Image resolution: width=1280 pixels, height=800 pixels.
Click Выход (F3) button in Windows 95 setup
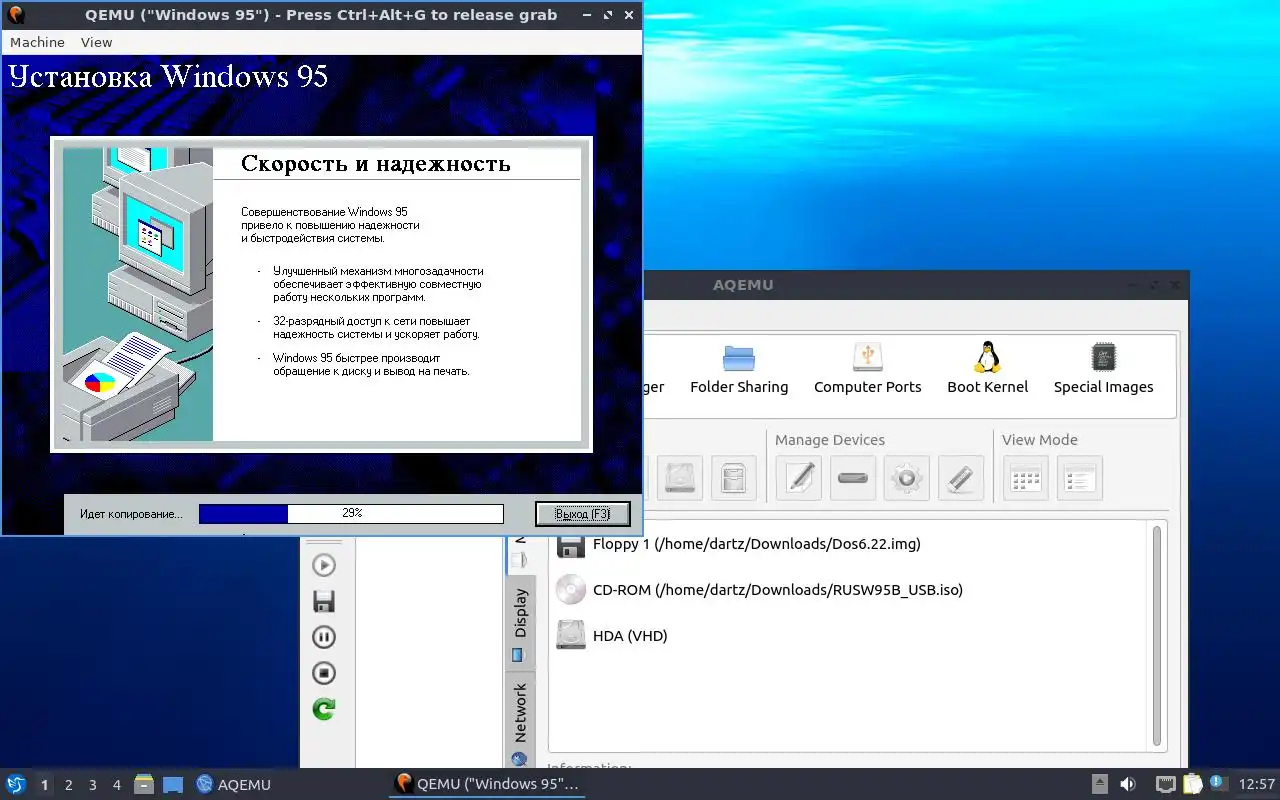[582, 513]
